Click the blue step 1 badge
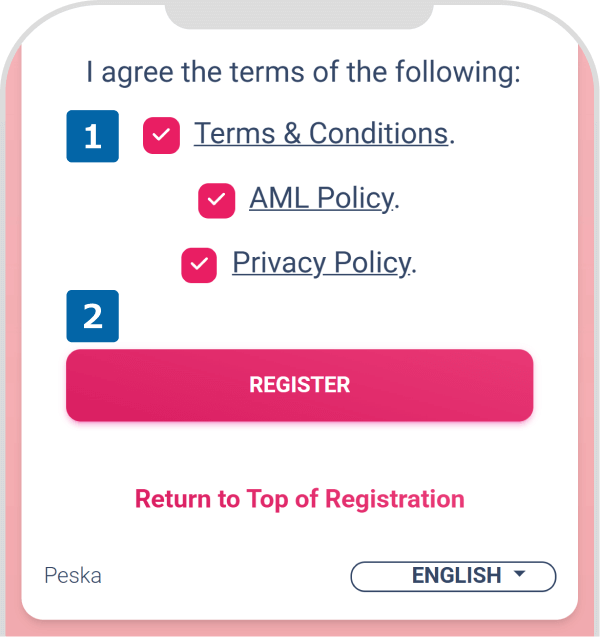The width and height of the screenshot is (600, 637). tap(92, 136)
